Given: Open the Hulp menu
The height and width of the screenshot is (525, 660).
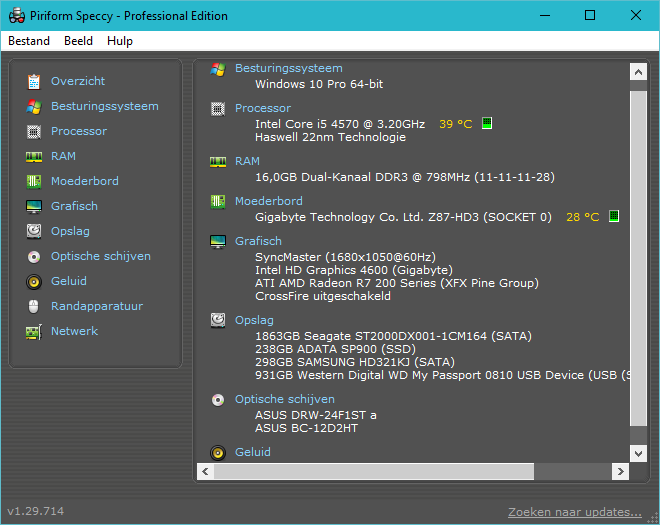Looking at the screenshot, I should pyautogui.click(x=120, y=41).
